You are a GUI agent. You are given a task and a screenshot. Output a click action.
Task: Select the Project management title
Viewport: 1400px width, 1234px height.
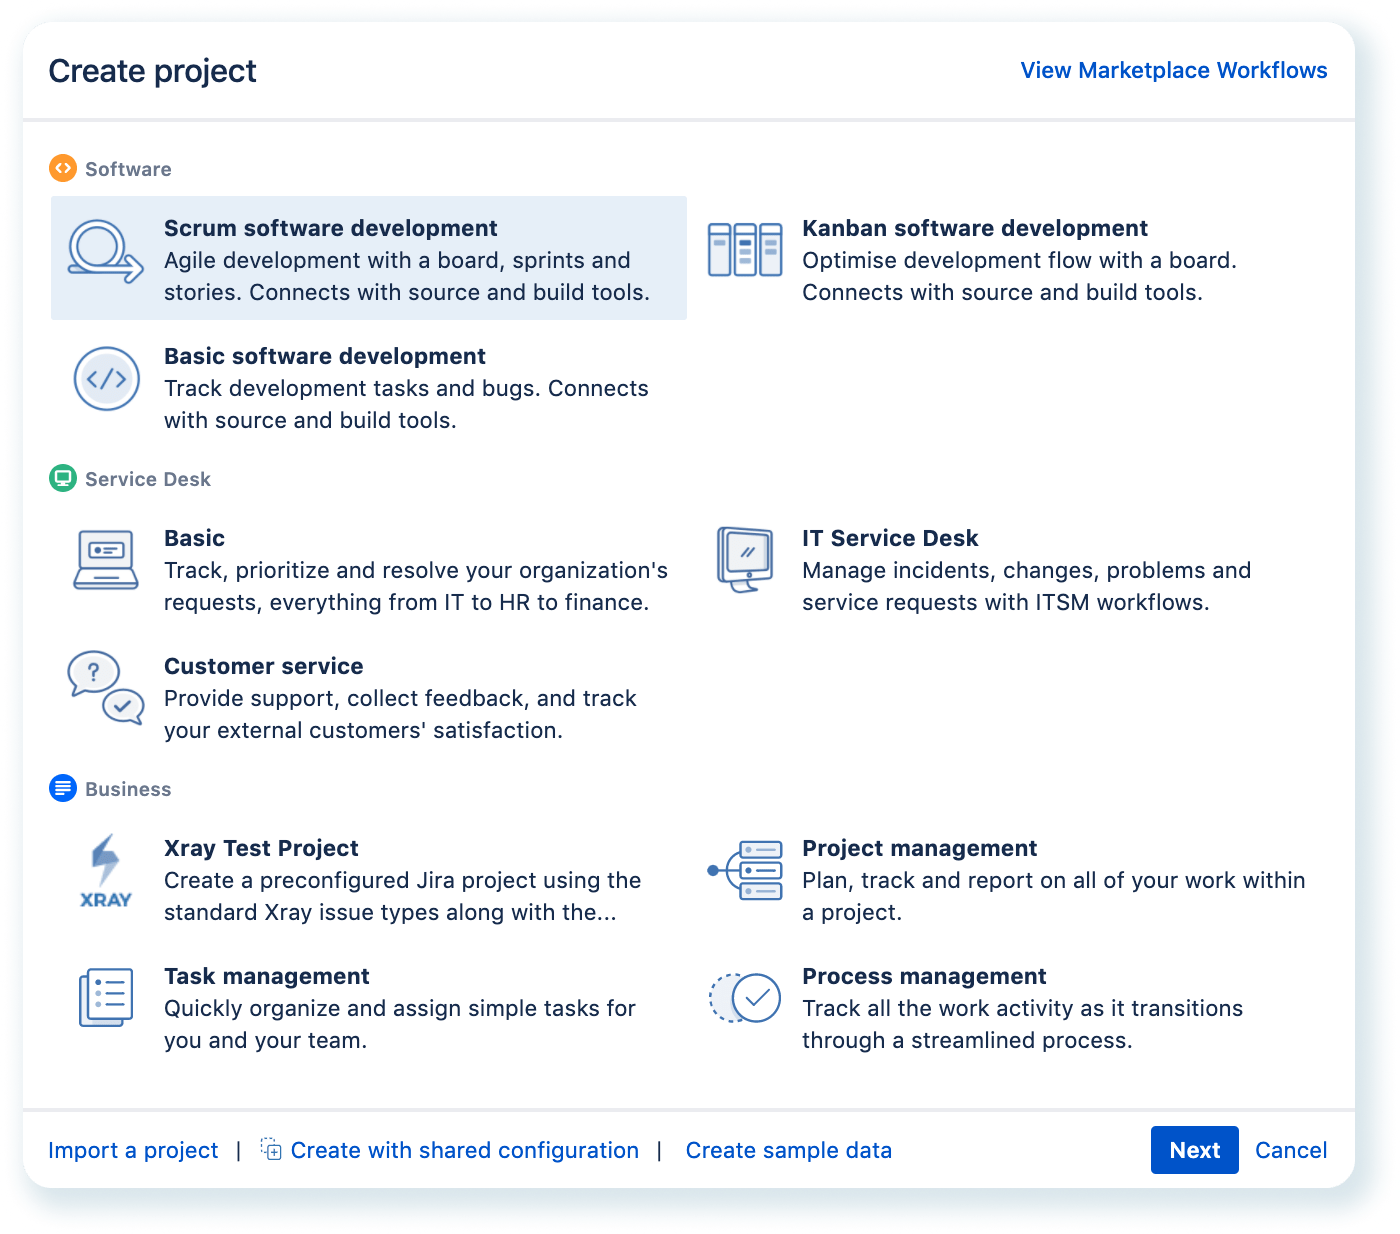tap(919, 848)
